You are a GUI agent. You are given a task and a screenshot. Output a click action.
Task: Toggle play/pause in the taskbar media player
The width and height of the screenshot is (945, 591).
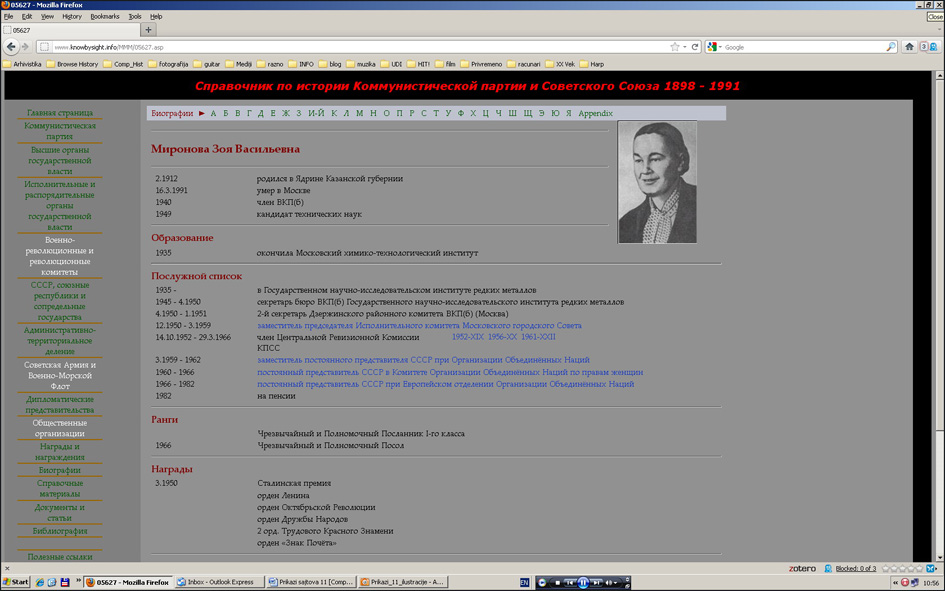583,582
